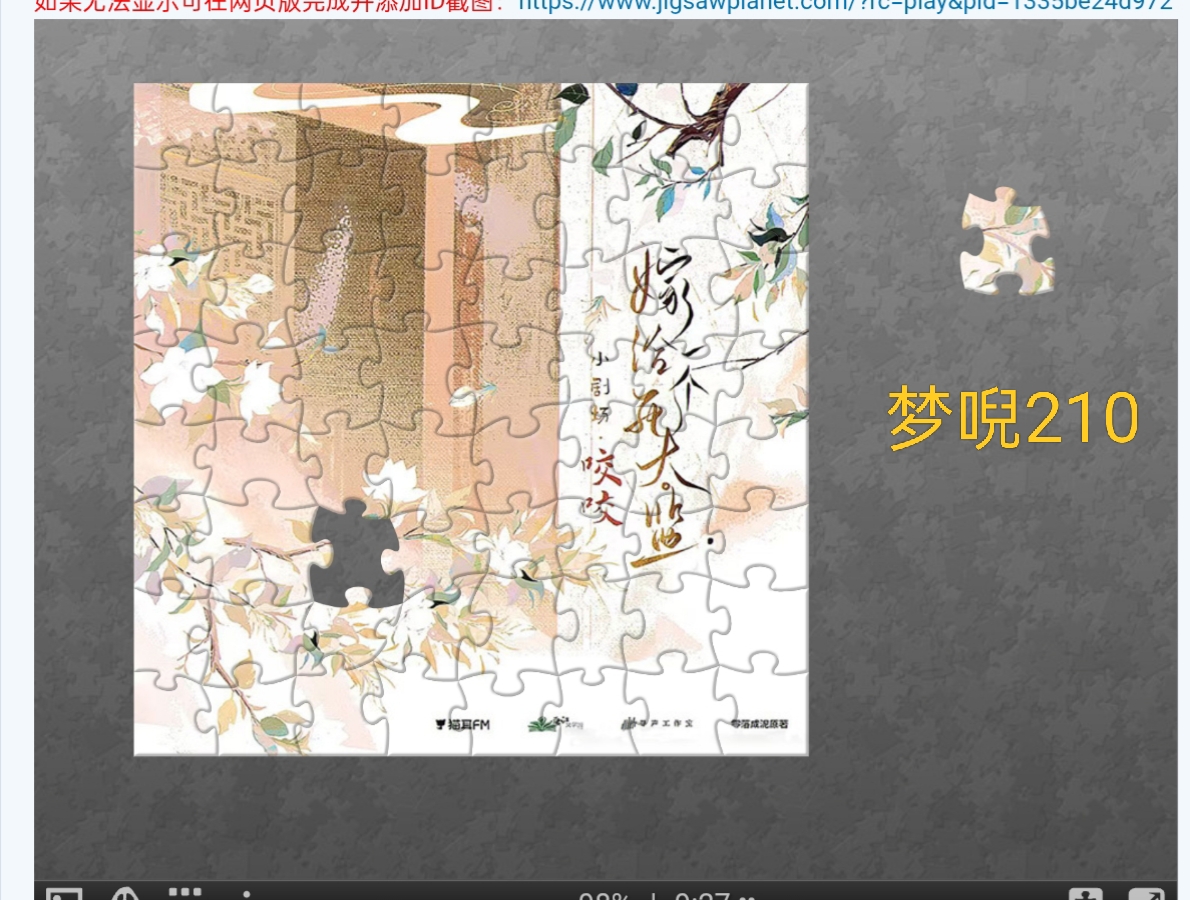Click the red Chinese instruction text at top
The width and height of the screenshot is (1190, 900).
click(270, 5)
